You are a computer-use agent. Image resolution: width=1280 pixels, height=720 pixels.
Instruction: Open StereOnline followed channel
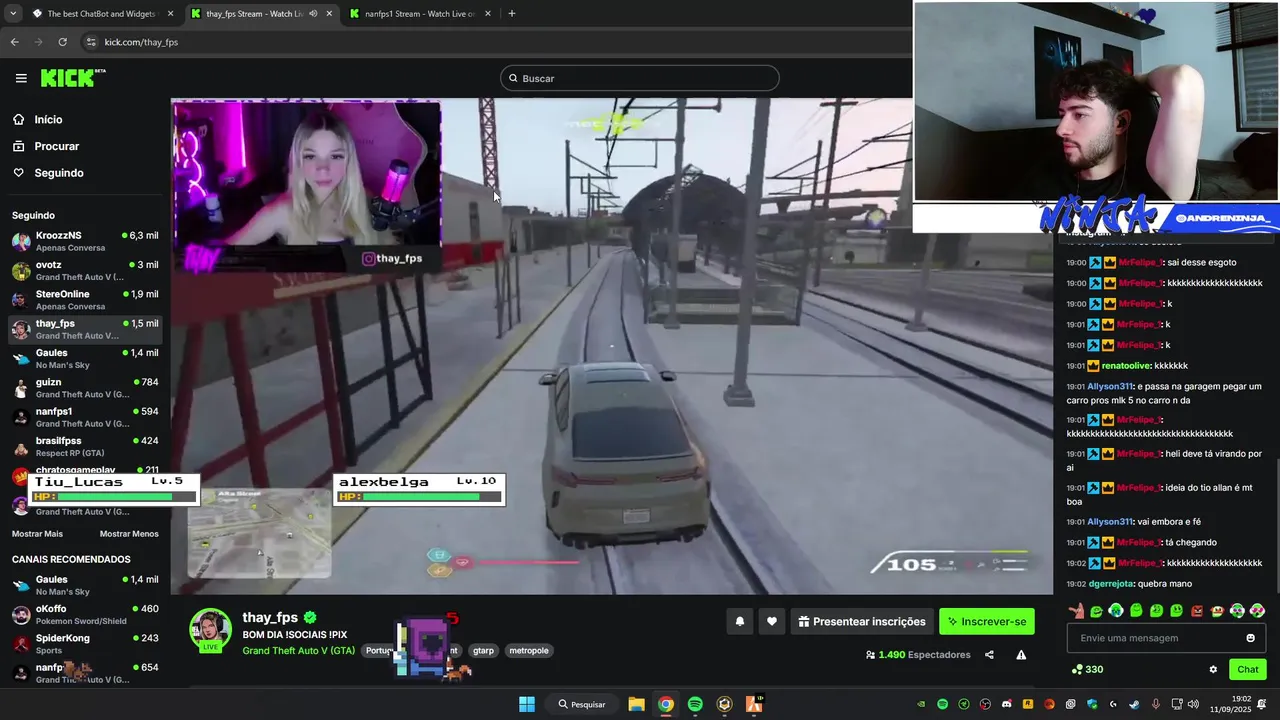85,300
